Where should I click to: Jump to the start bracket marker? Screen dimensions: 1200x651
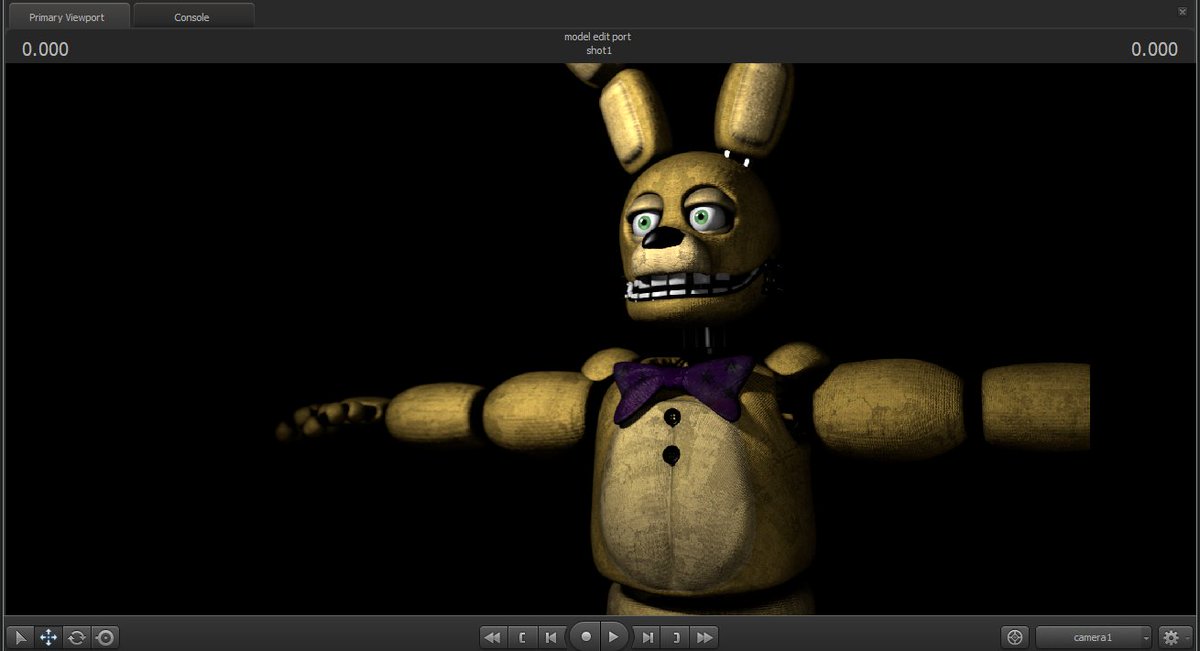522,637
